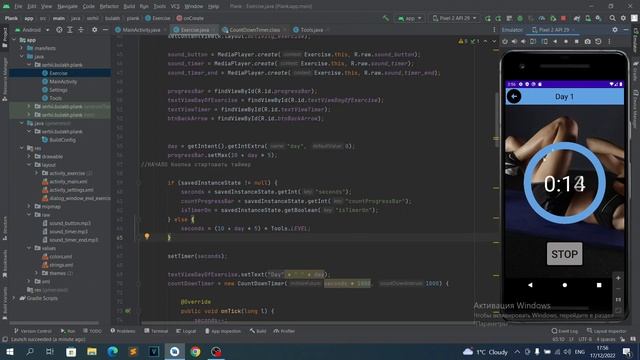Open File Explorer from taskbar

(x=91, y=351)
